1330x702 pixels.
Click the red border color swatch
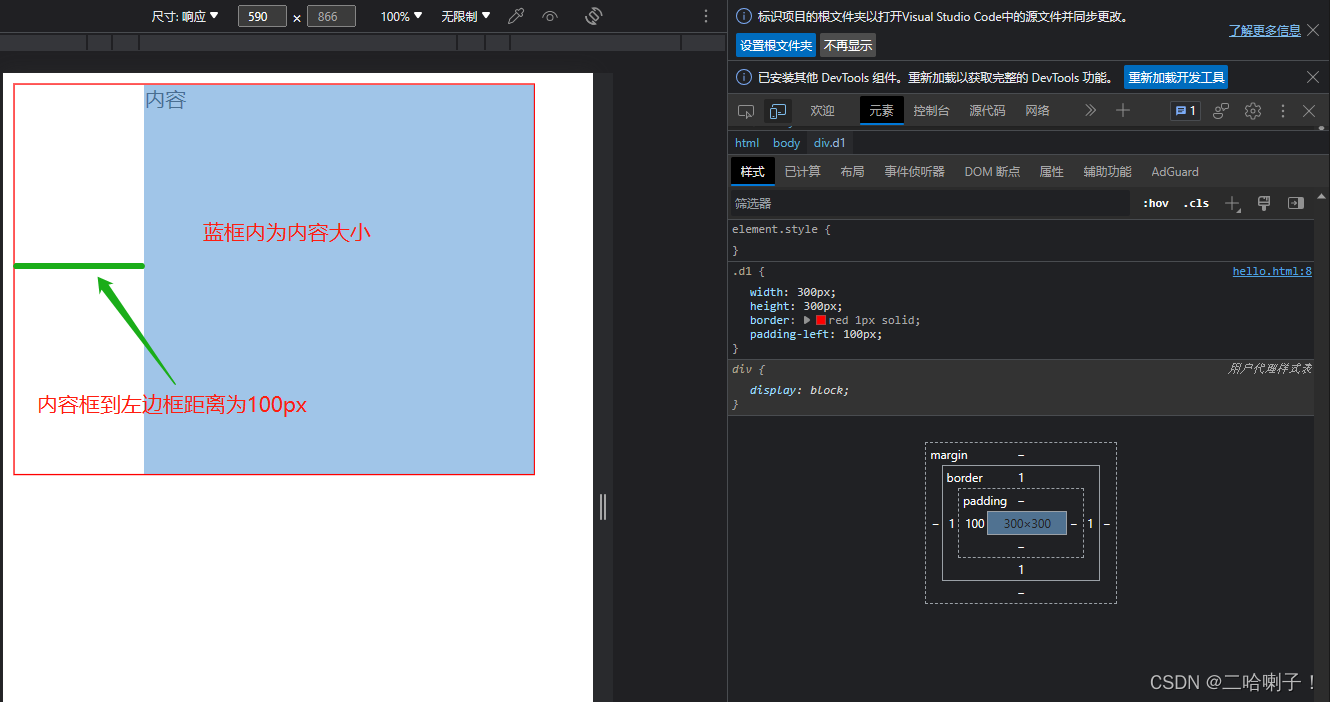click(821, 320)
